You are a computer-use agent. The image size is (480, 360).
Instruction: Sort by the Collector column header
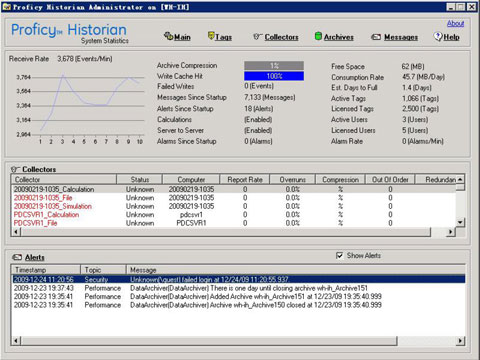tap(64, 179)
